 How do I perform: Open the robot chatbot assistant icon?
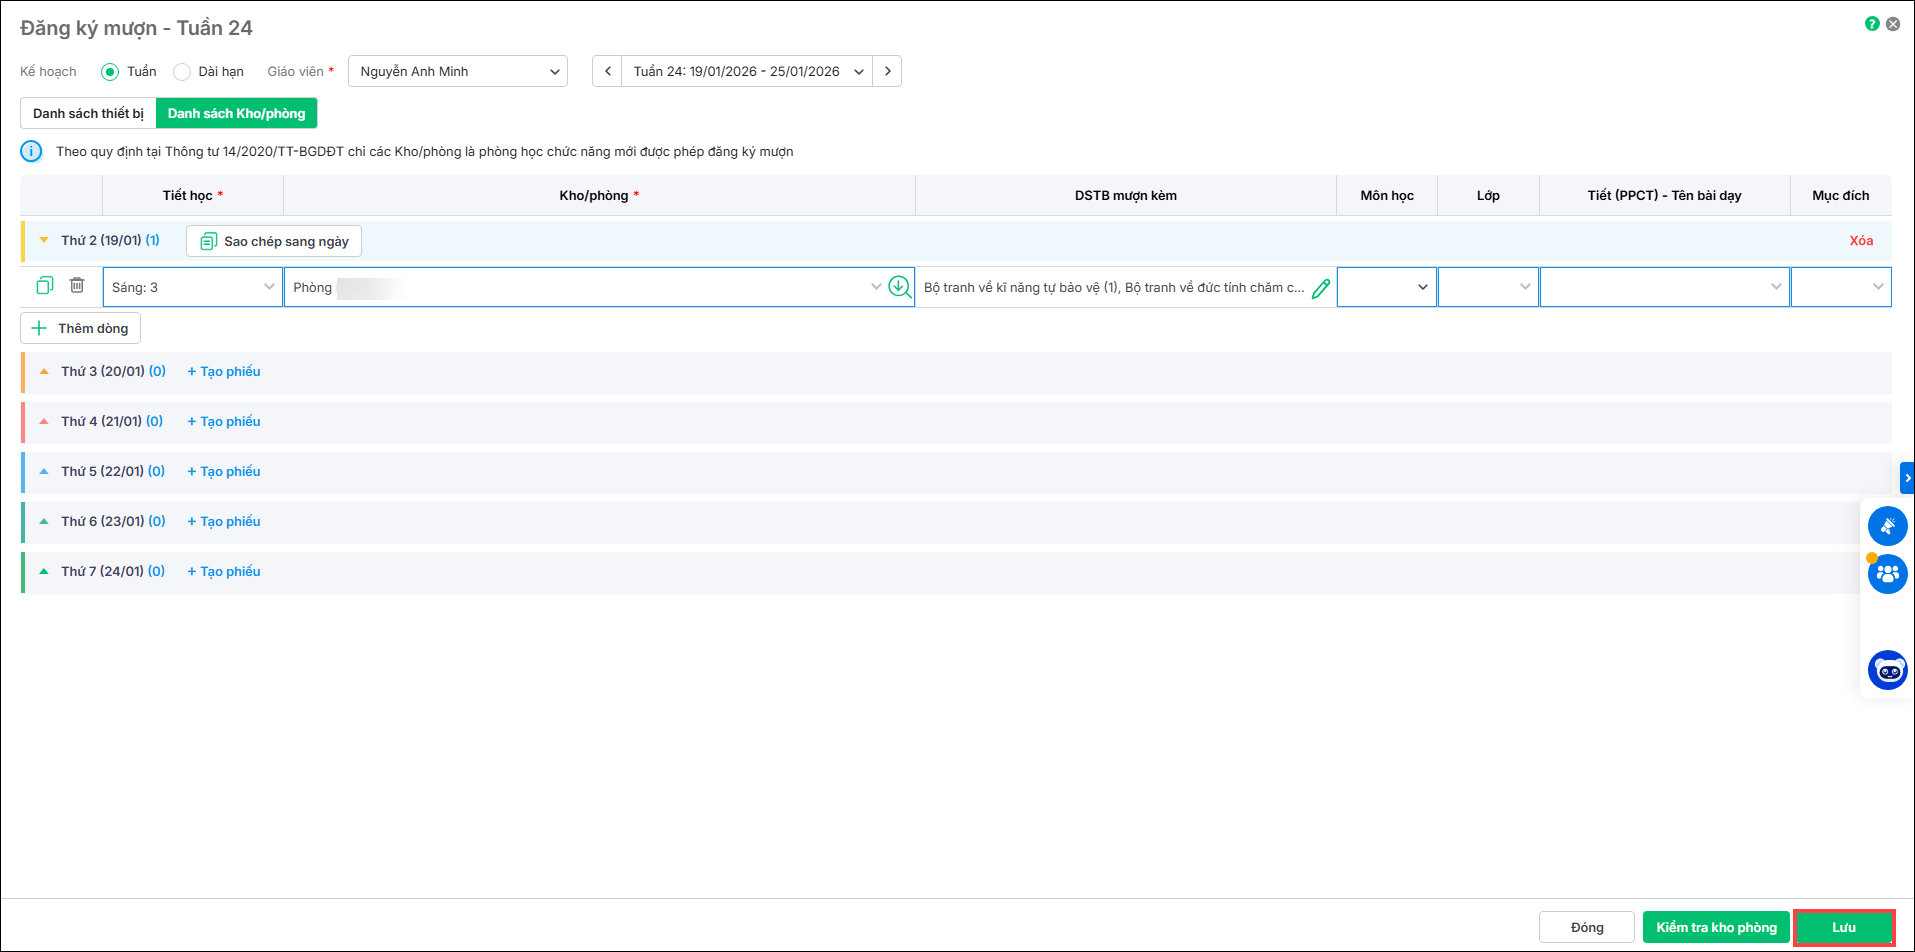pos(1887,670)
